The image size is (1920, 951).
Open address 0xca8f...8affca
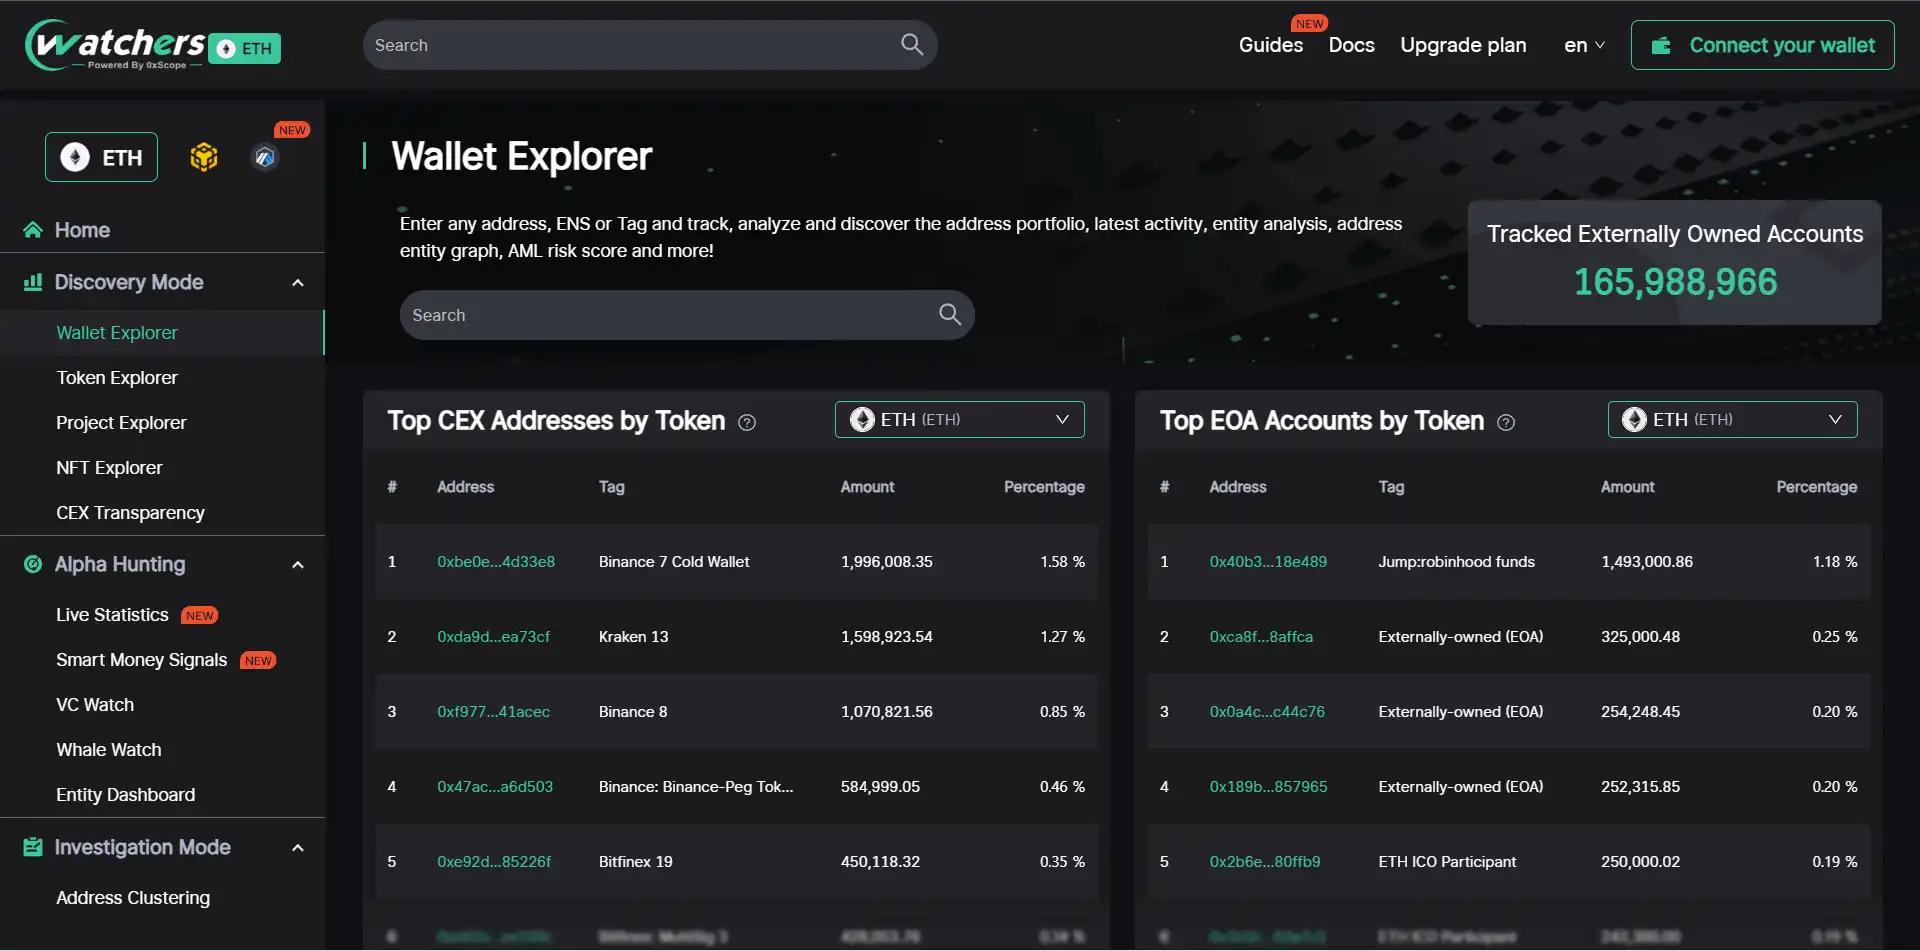(1261, 637)
